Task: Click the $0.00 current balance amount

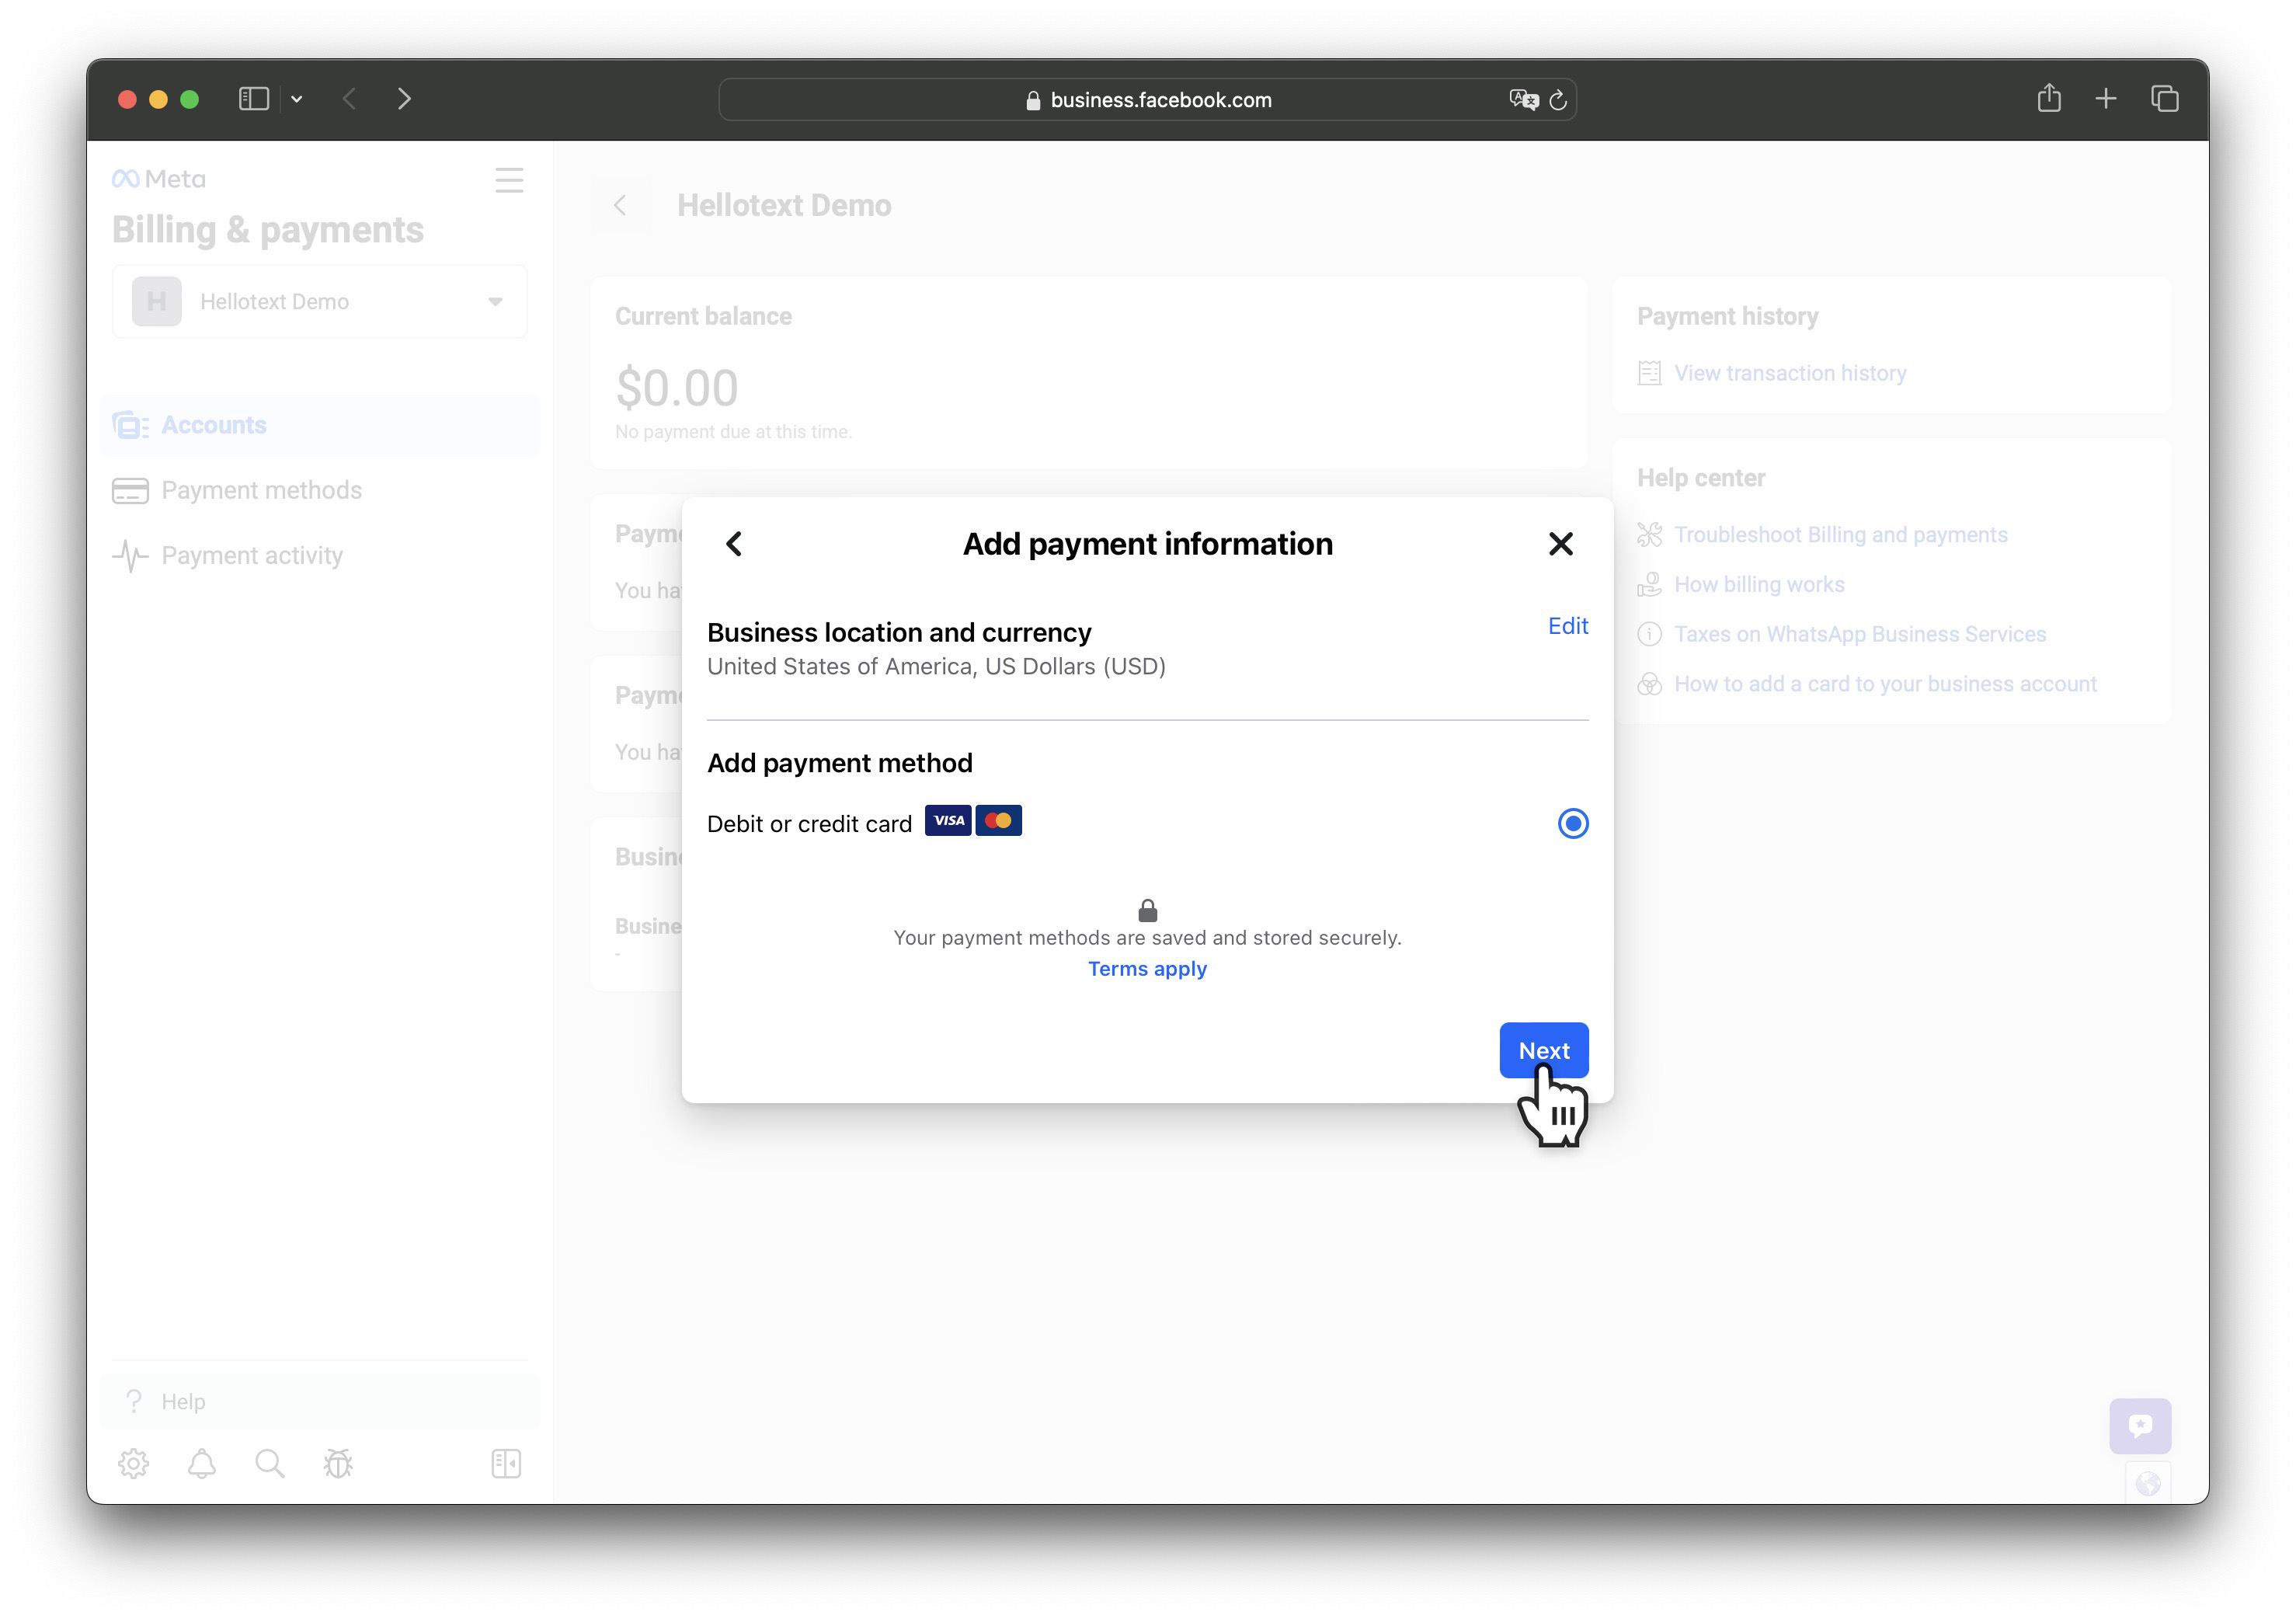Action: [677, 388]
